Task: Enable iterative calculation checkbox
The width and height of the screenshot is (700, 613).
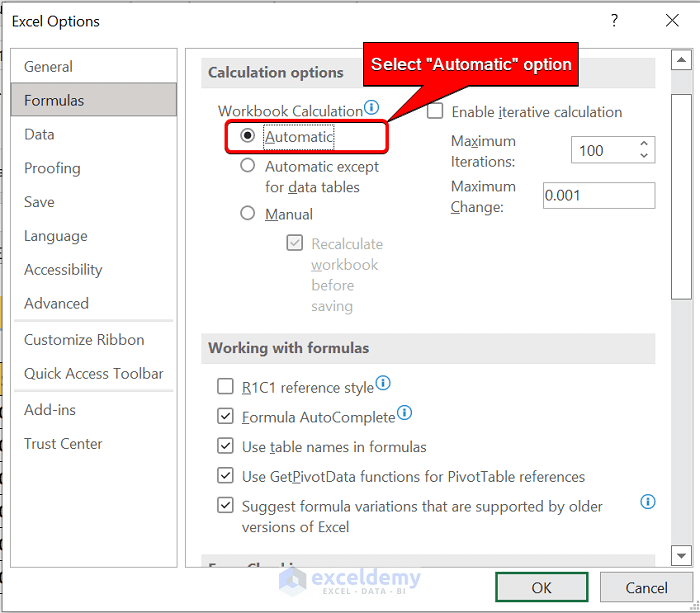Action: click(x=436, y=112)
